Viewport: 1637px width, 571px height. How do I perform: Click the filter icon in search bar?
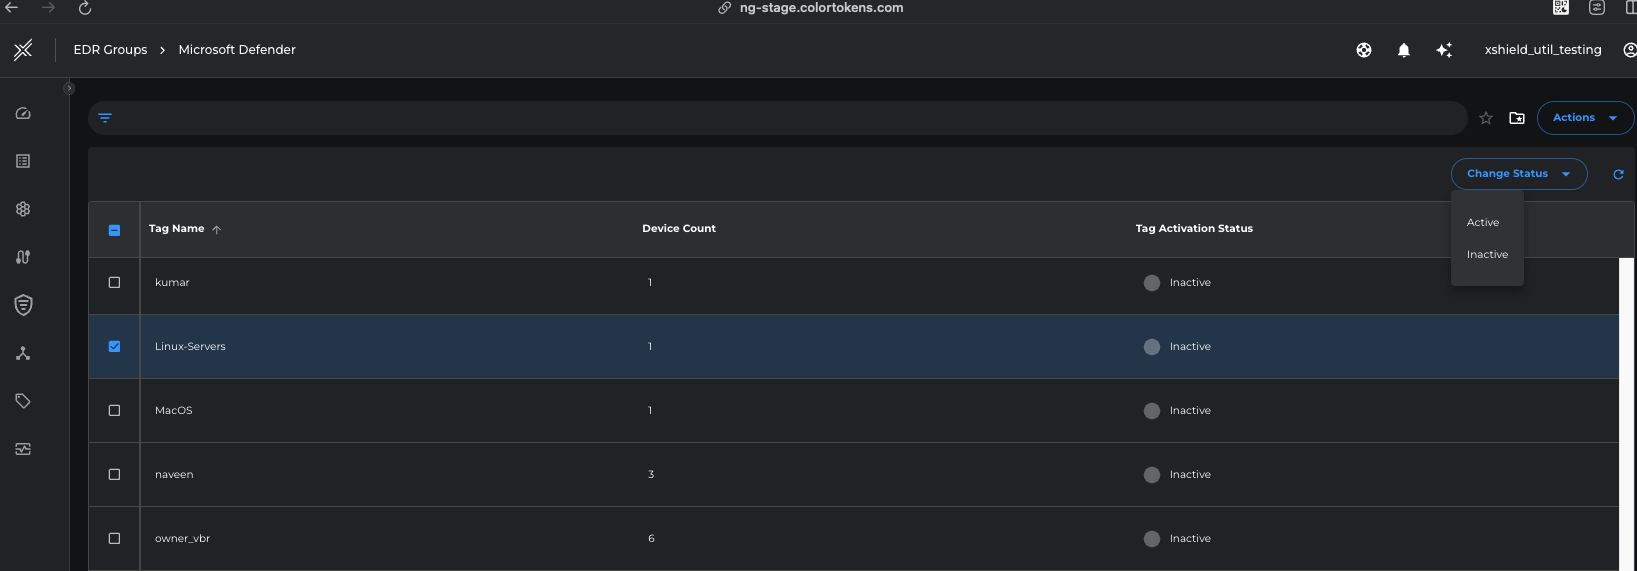pos(105,118)
